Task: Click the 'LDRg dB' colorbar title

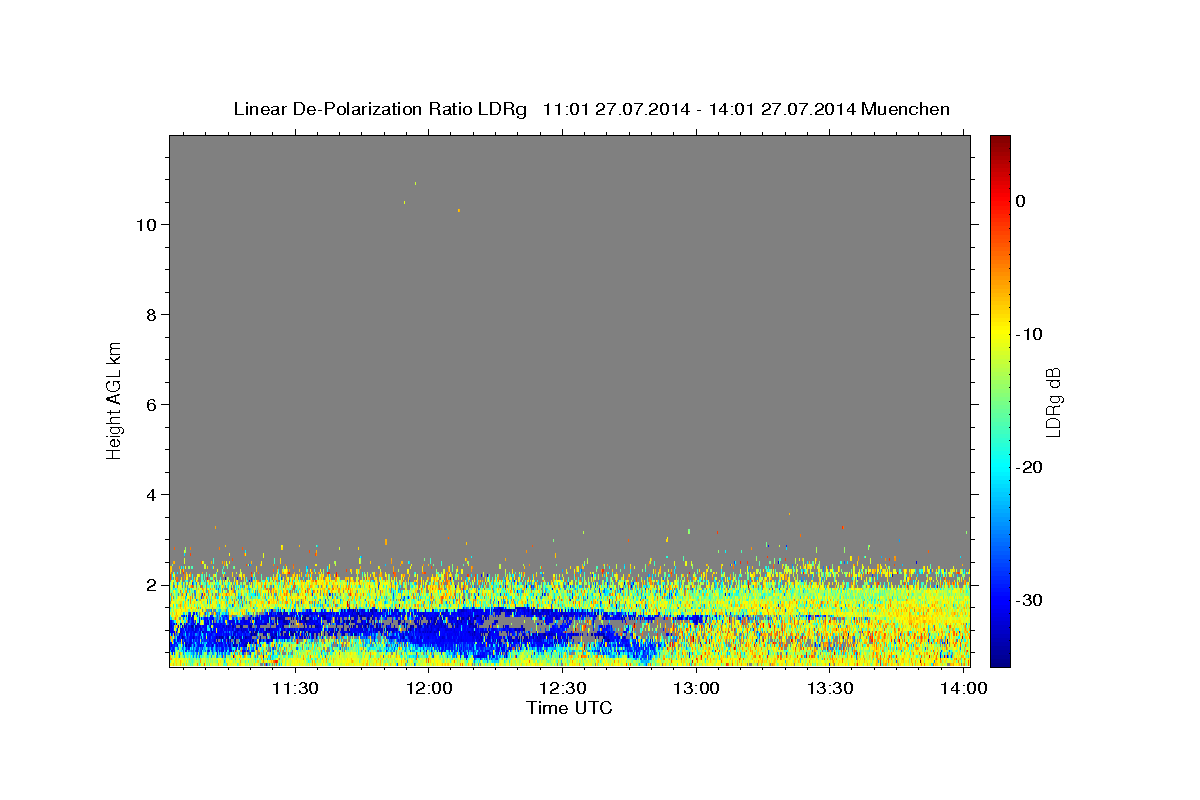Action: point(1053,401)
